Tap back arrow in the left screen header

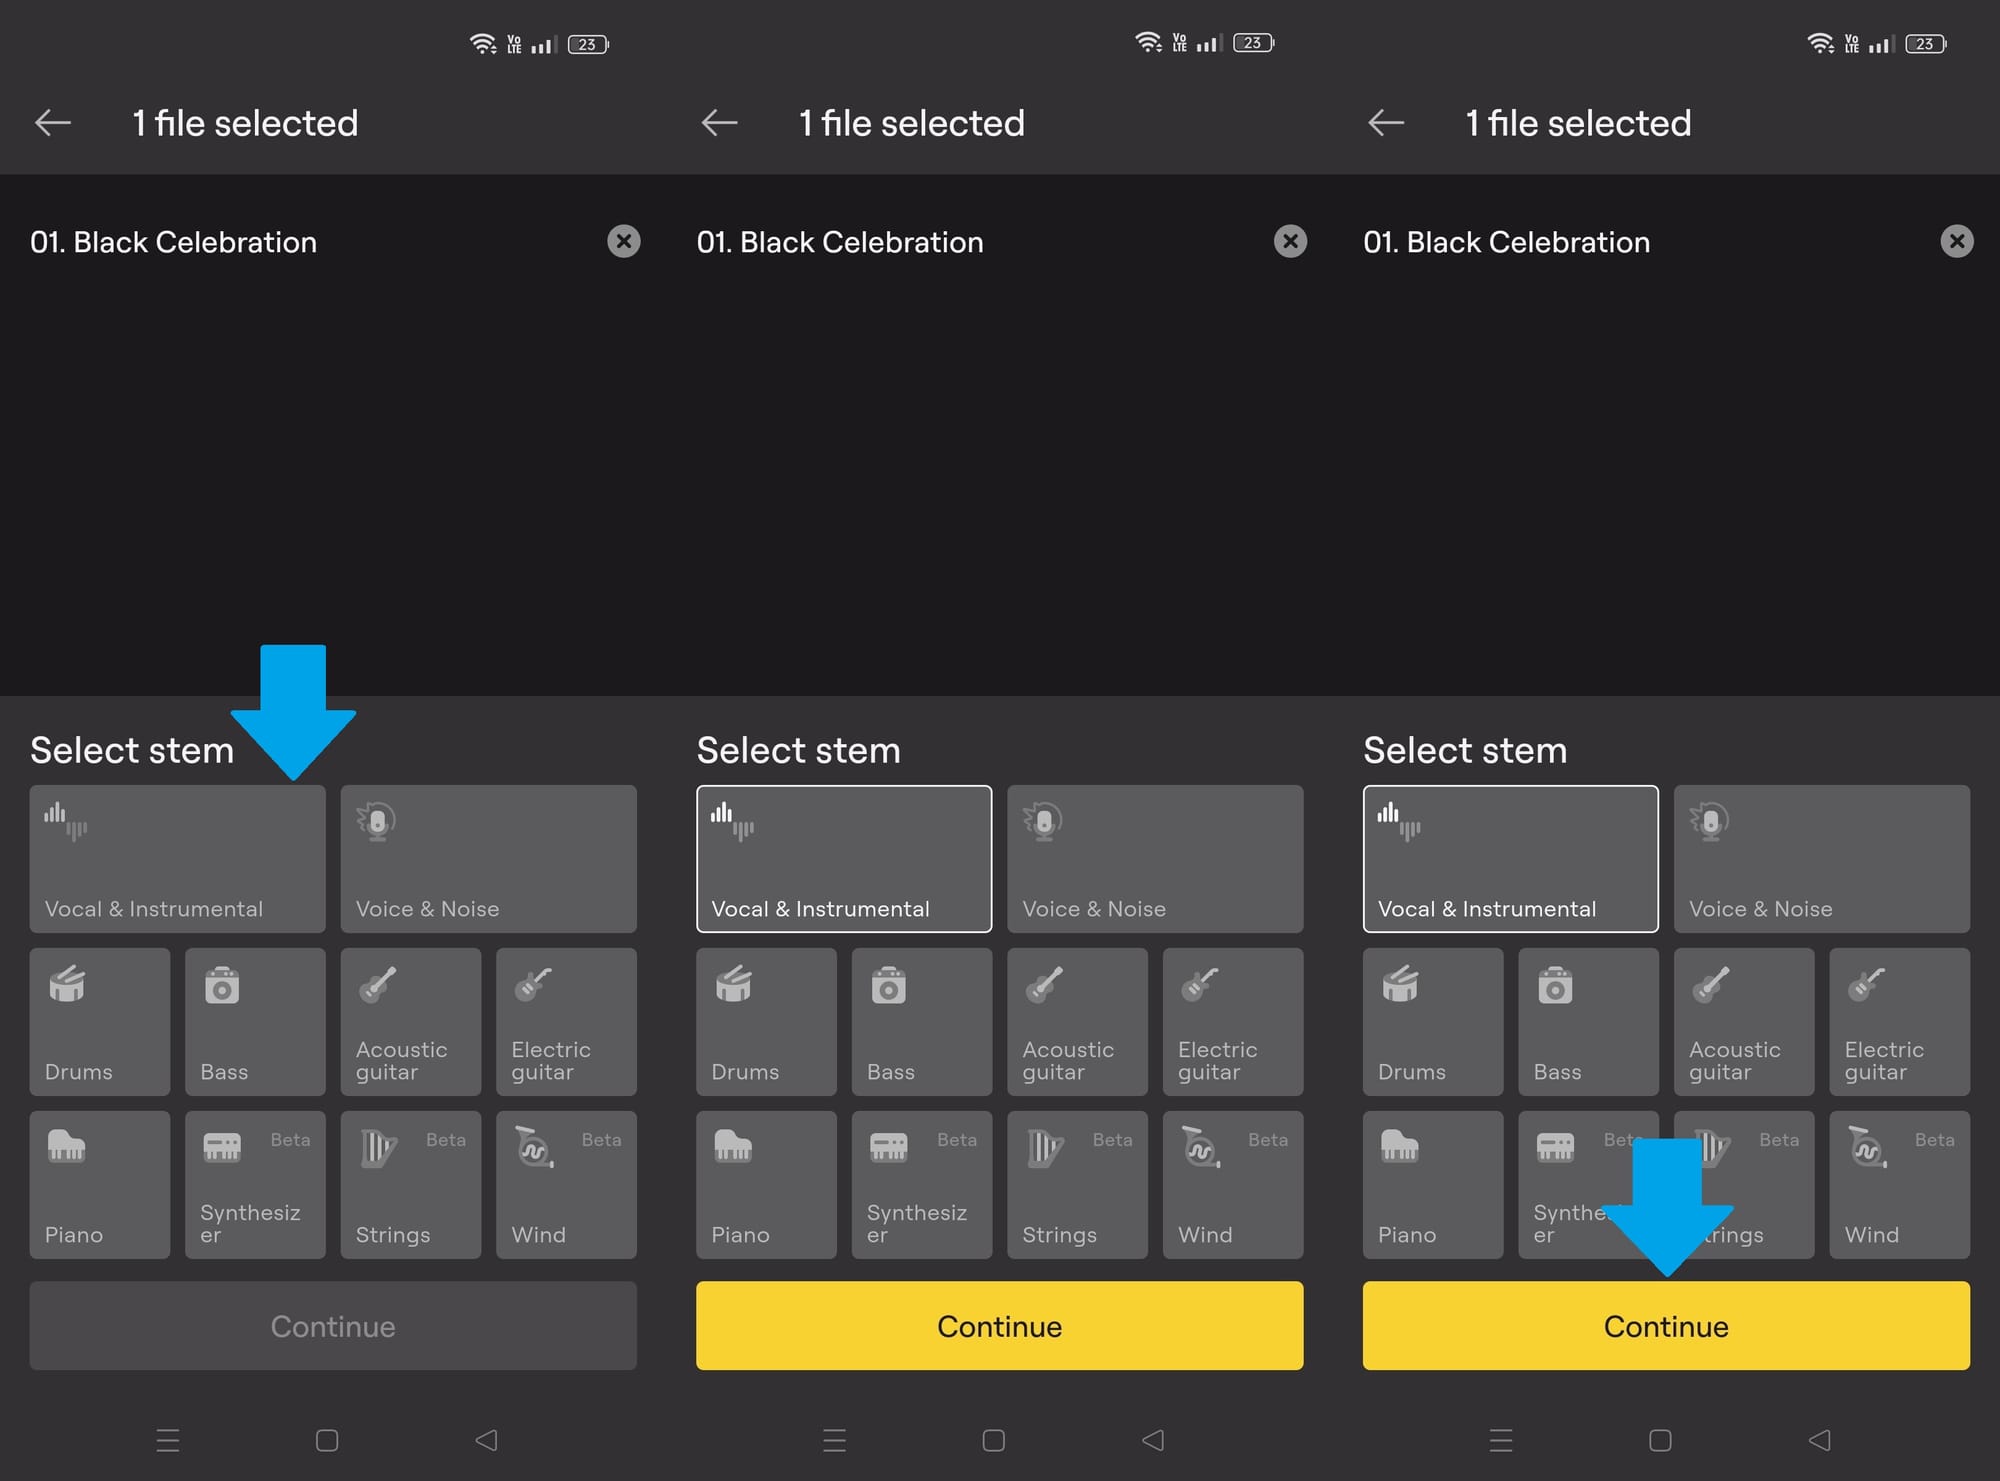[53, 123]
